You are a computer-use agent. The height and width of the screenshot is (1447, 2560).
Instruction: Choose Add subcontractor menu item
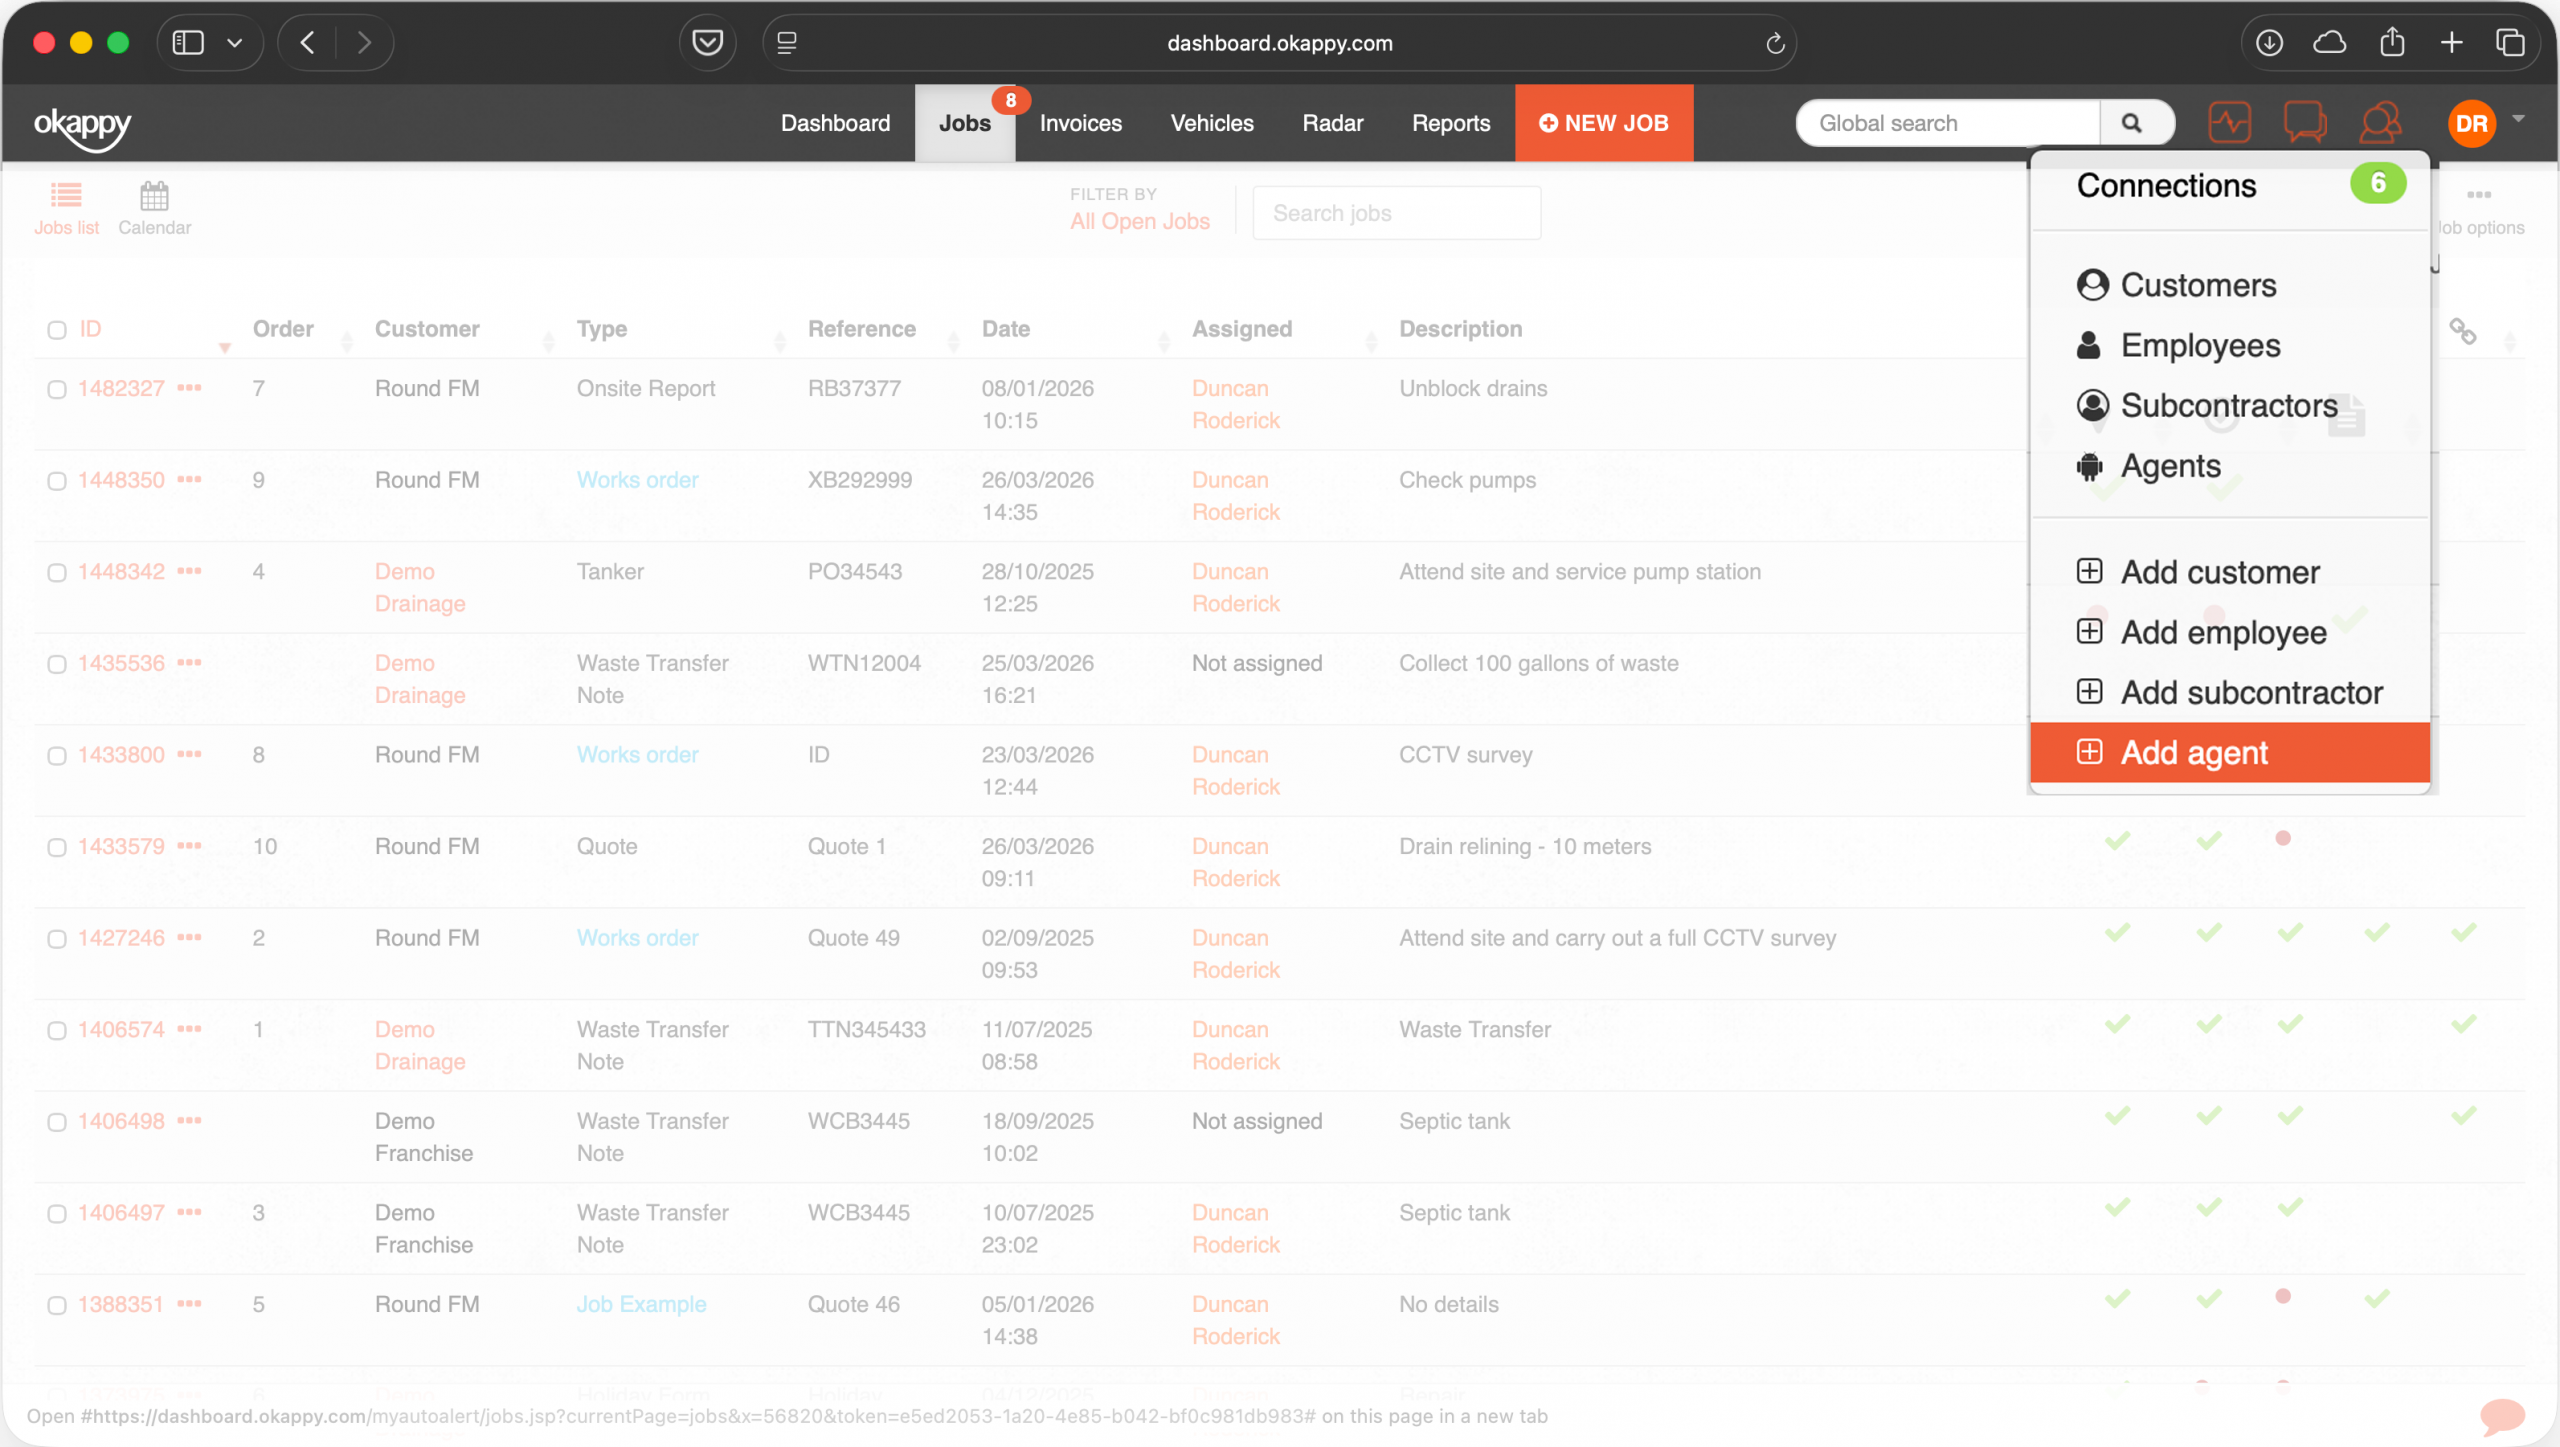point(2229,692)
